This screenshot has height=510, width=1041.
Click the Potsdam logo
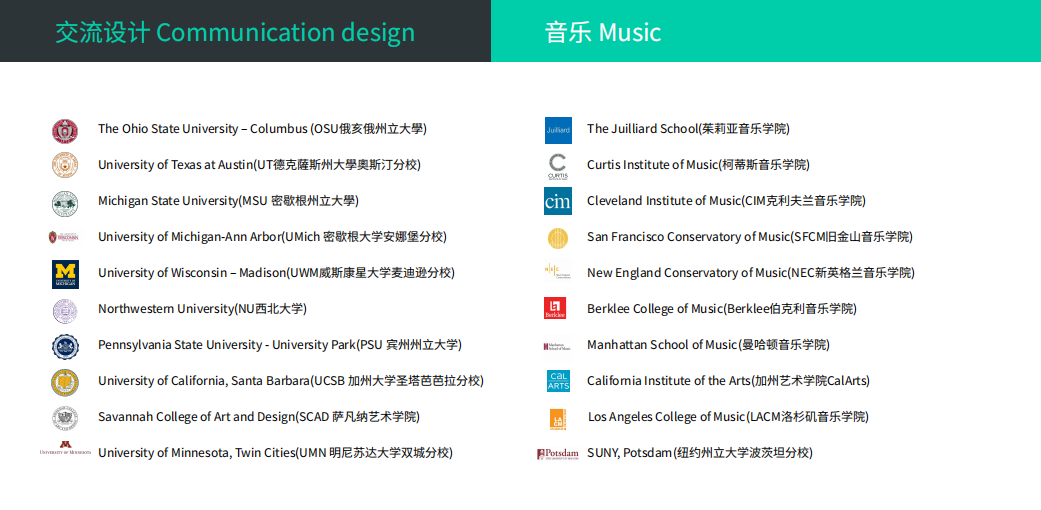pos(558,454)
